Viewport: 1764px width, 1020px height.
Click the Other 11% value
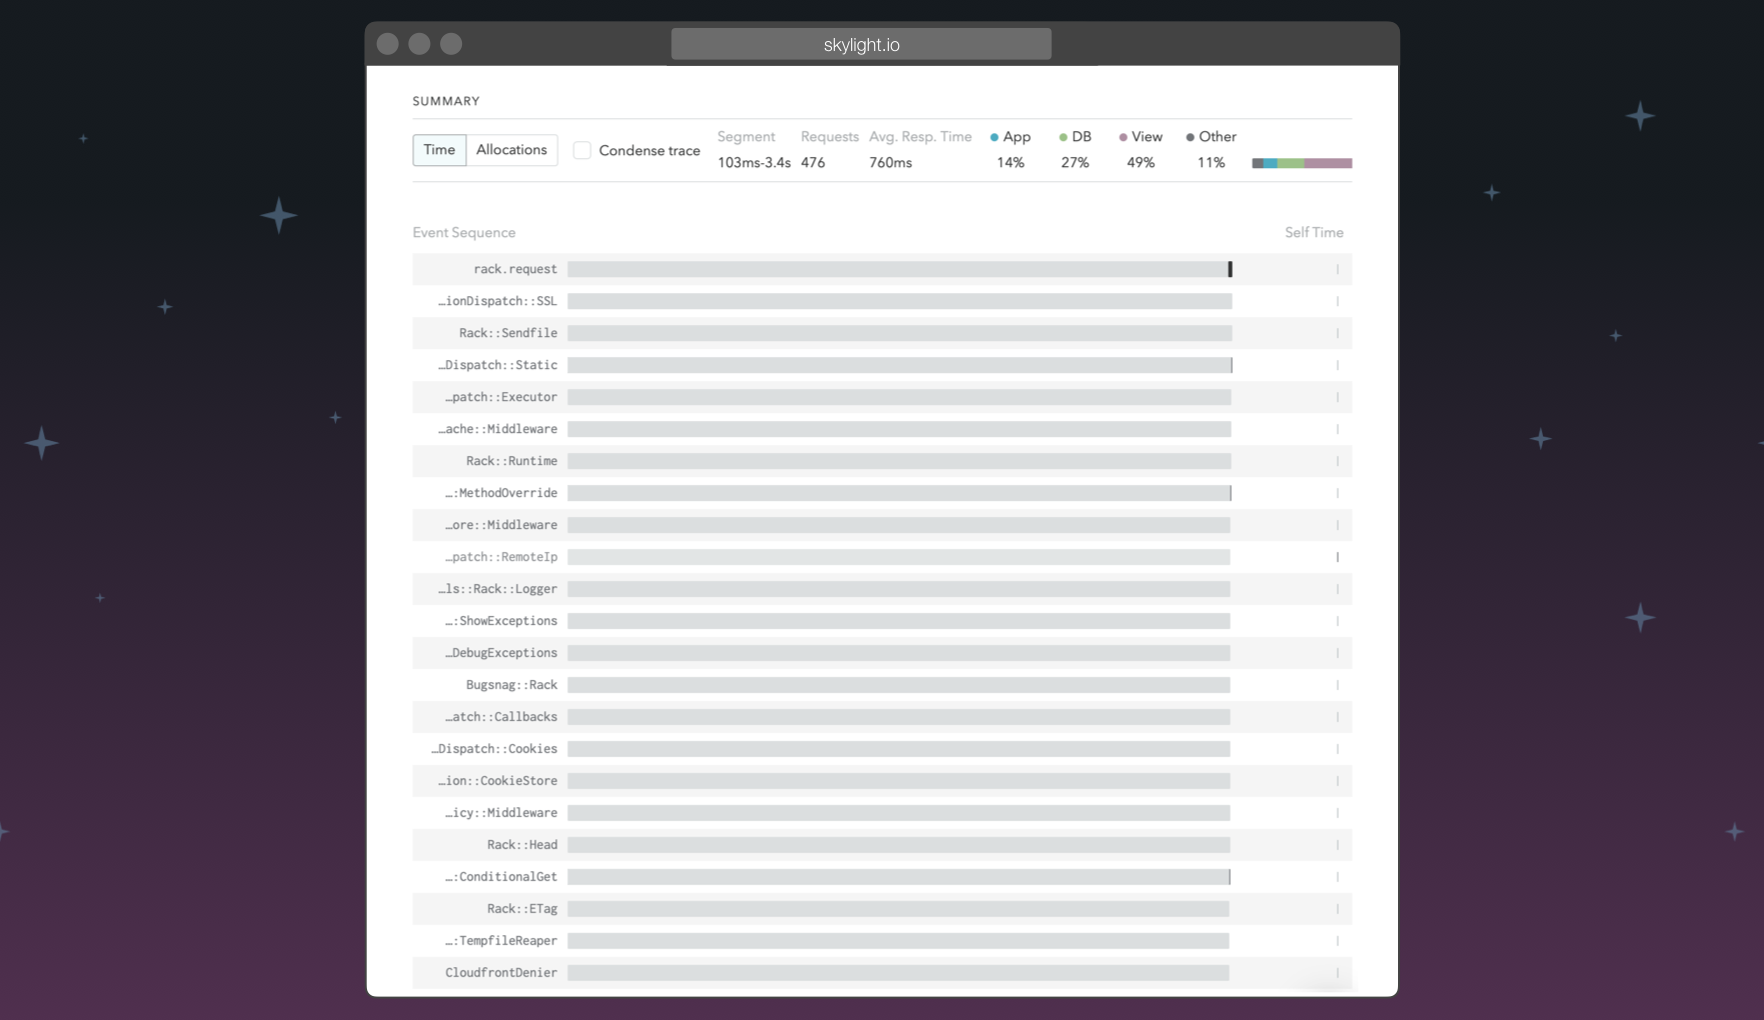tap(1211, 163)
